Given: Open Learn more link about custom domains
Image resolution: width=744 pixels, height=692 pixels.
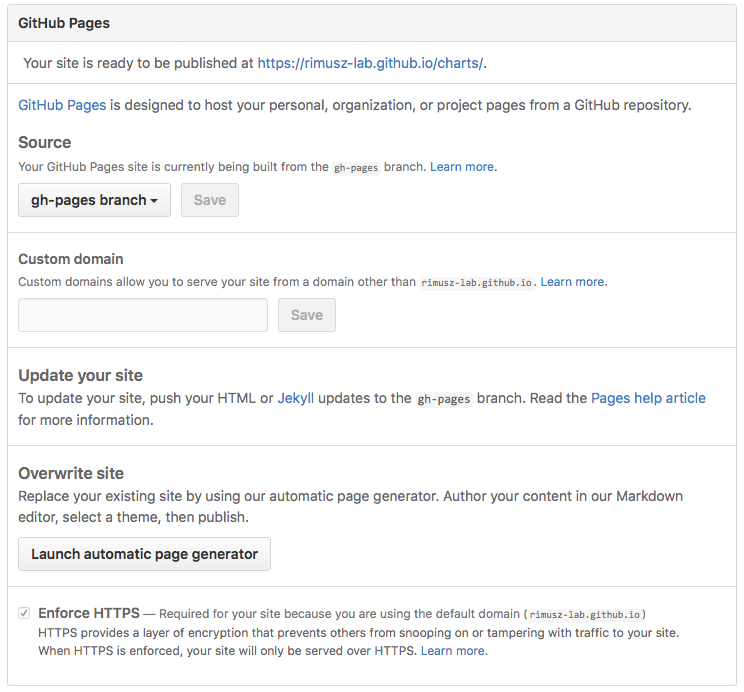Looking at the screenshot, I should (572, 282).
